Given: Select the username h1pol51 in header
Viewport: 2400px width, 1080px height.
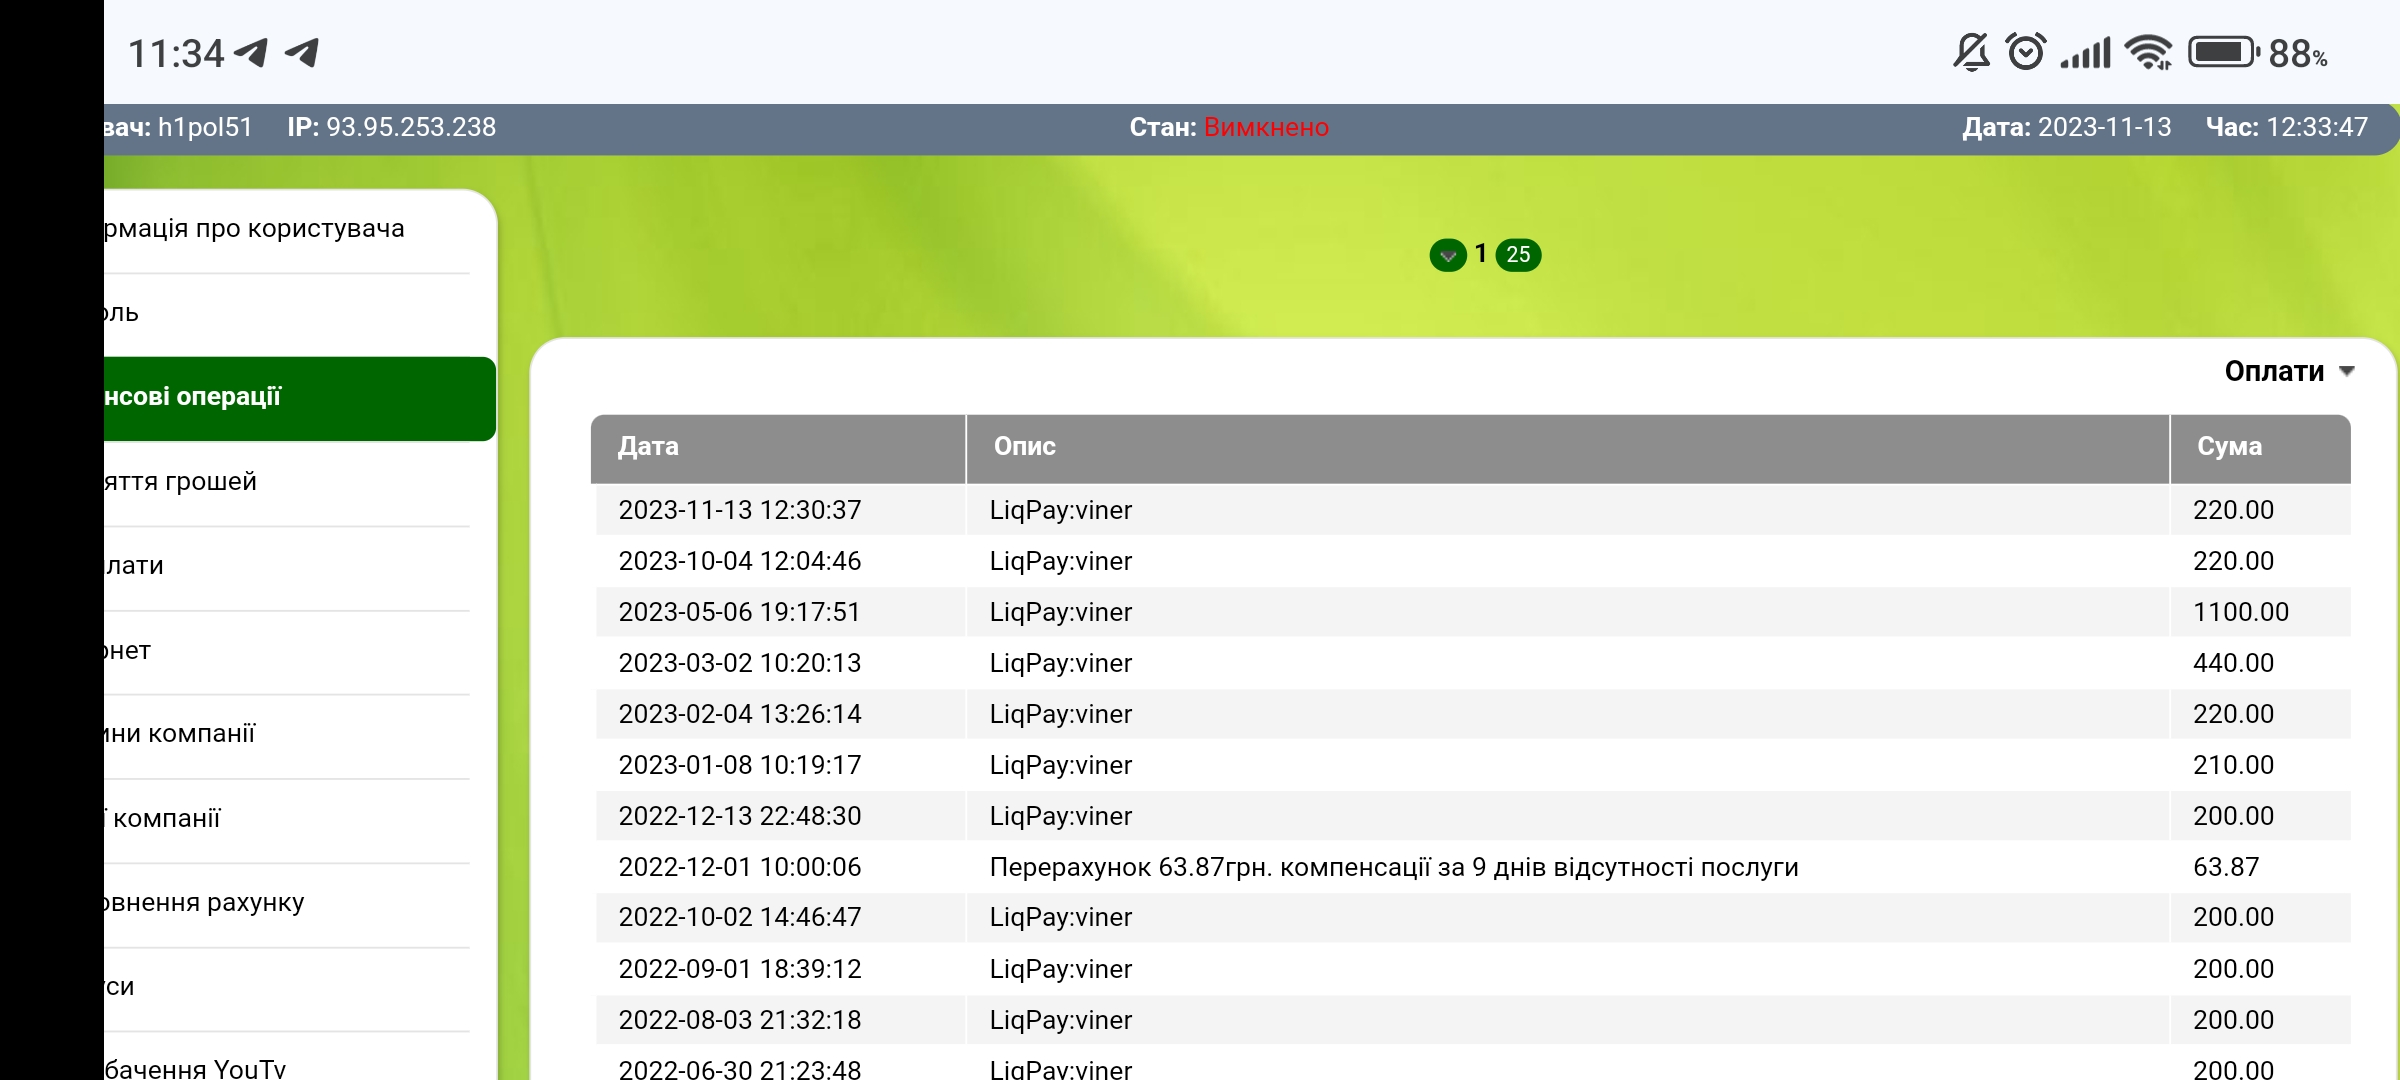Looking at the screenshot, I should click(x=205, y=127).
